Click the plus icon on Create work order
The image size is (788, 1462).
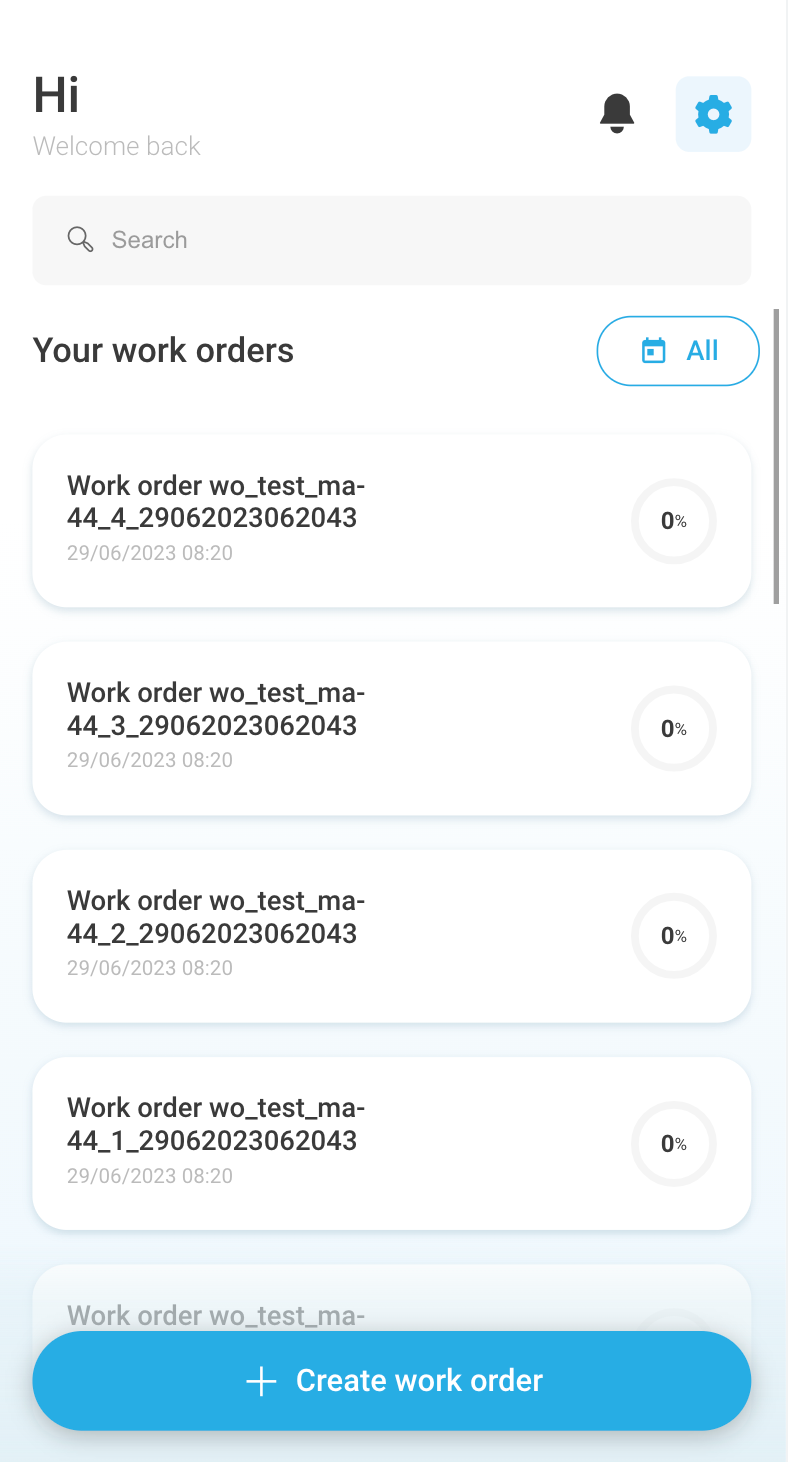pyautogui.click(x=261, y=1381)
